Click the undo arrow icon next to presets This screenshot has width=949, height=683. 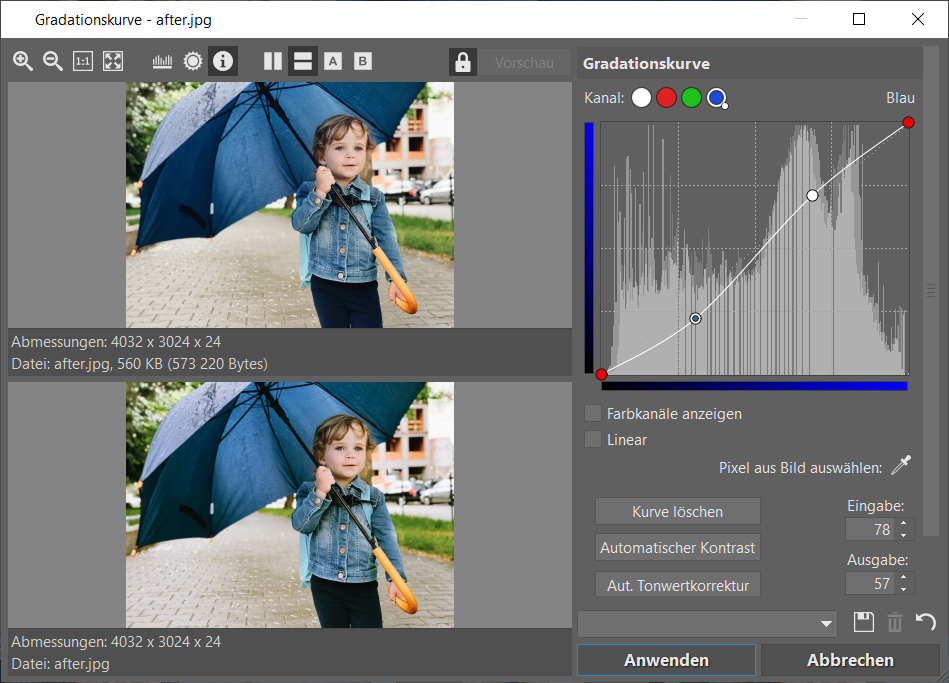(926, 623)
